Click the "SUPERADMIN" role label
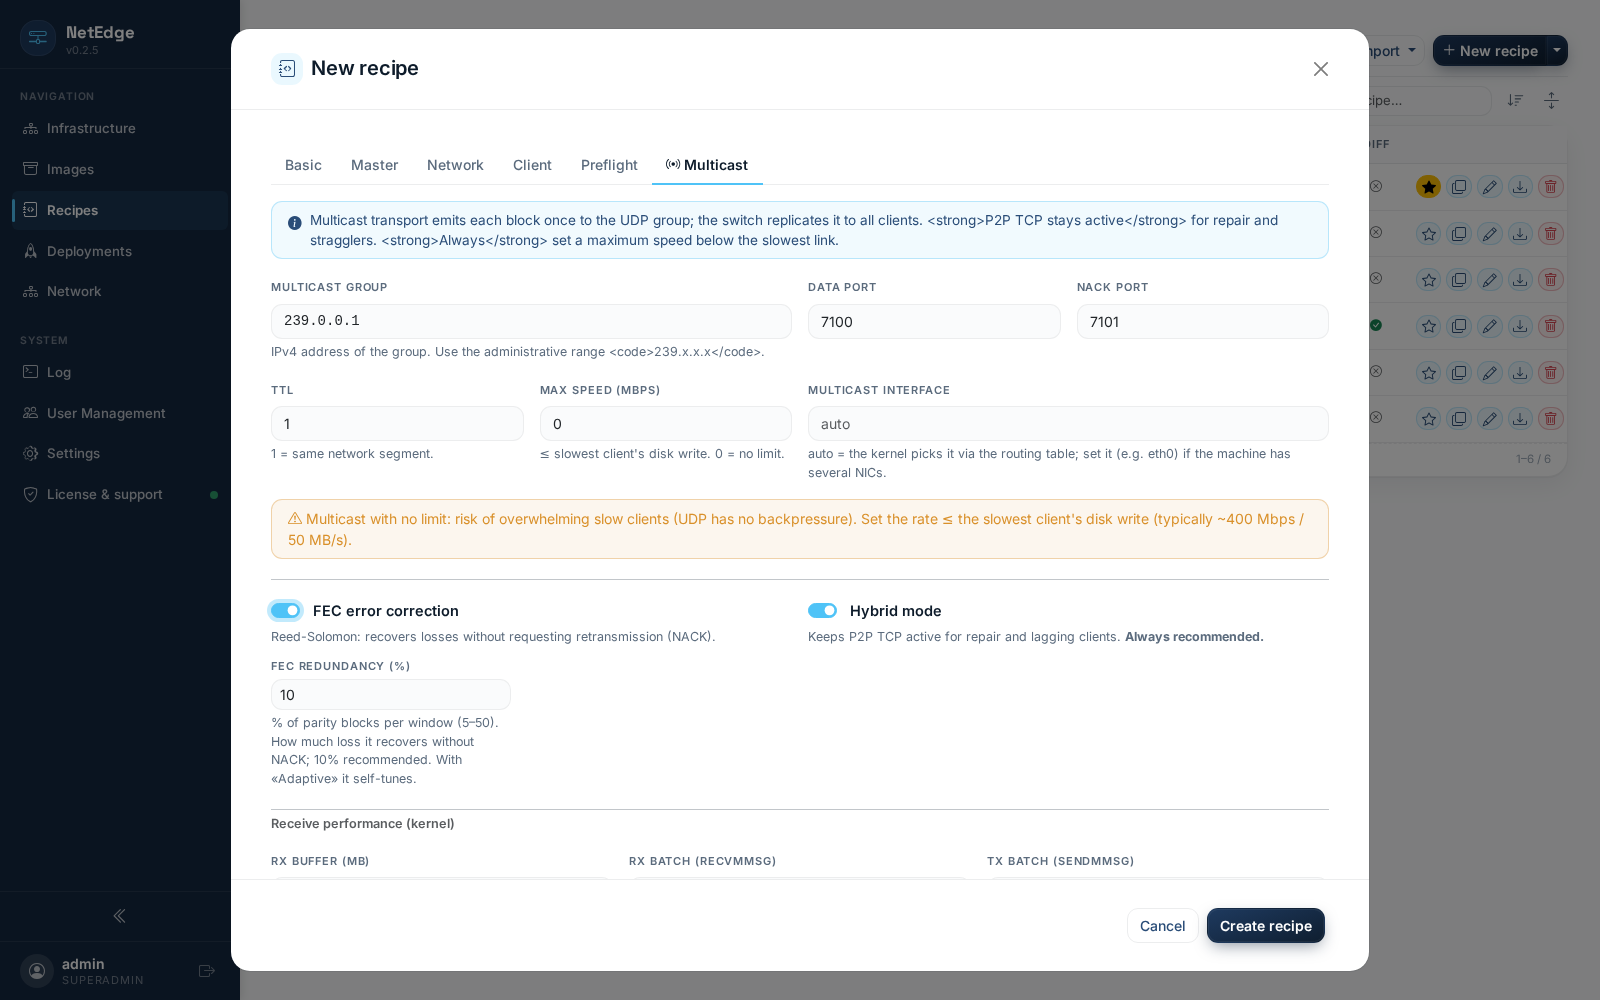The image size is (1600, 1000). click(x=103, y=981)
